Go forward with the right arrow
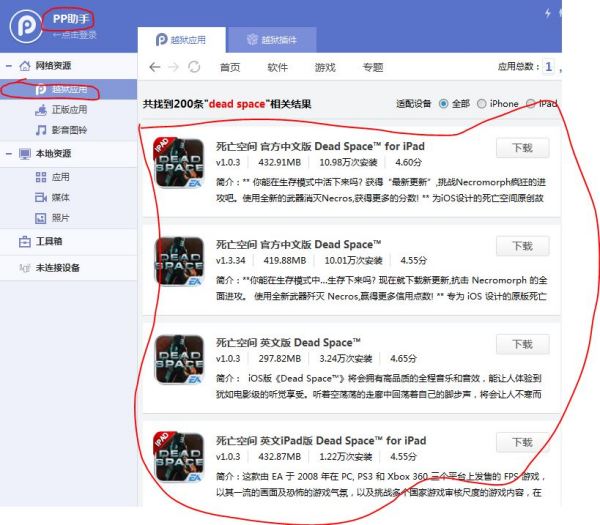 coord(174,67)
